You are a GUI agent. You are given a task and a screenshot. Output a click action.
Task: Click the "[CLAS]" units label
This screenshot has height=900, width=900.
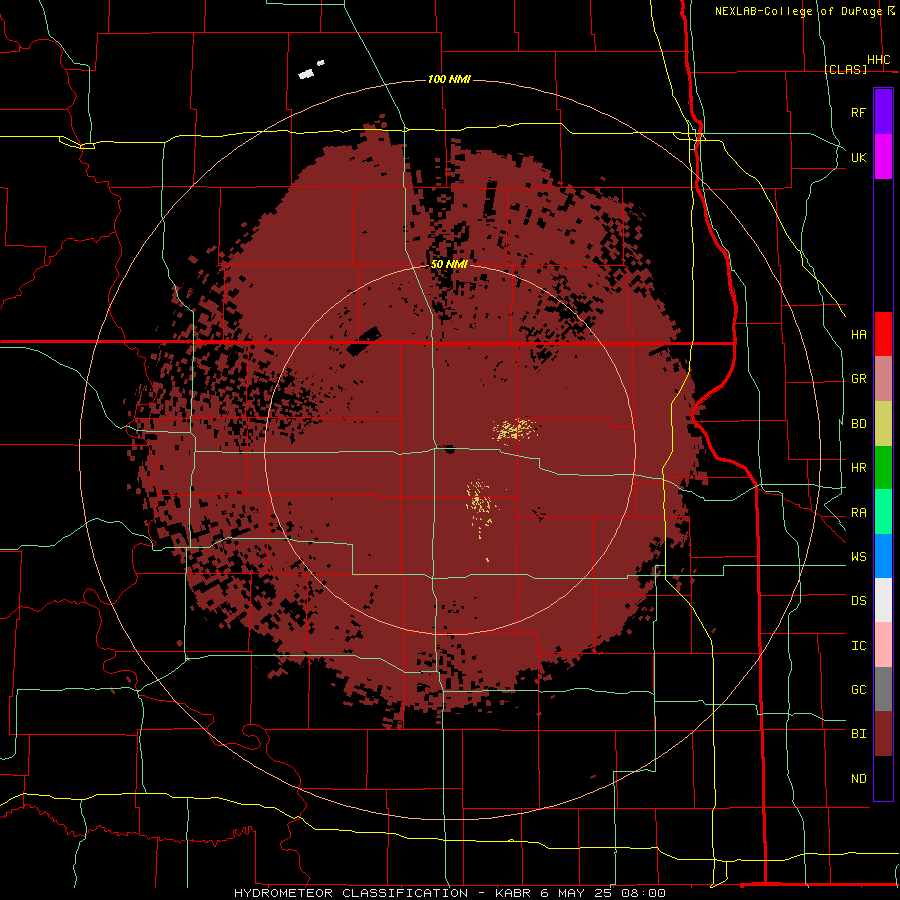tap(845, 69)
